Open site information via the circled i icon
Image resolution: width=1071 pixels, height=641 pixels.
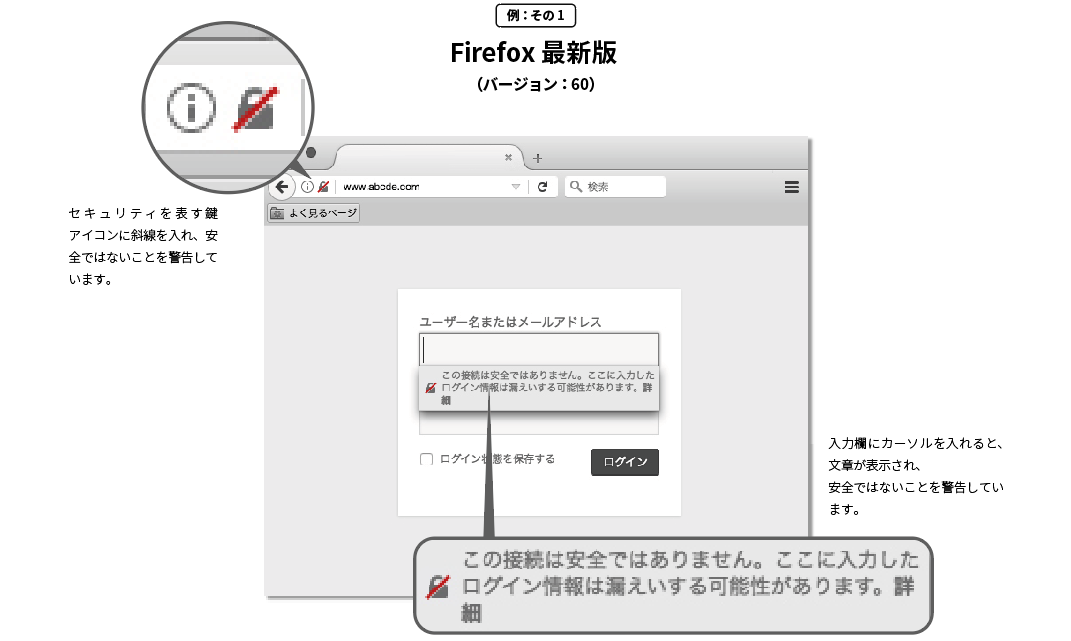tap(307, 187)
